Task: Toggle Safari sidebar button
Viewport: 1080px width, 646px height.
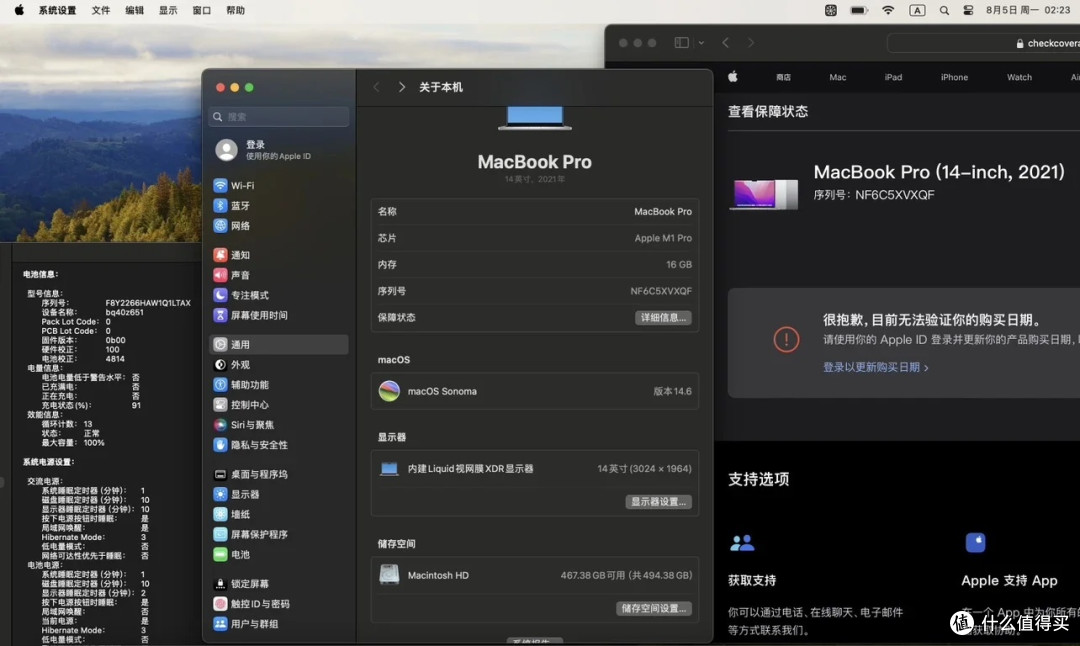Action: coord(681,43)
